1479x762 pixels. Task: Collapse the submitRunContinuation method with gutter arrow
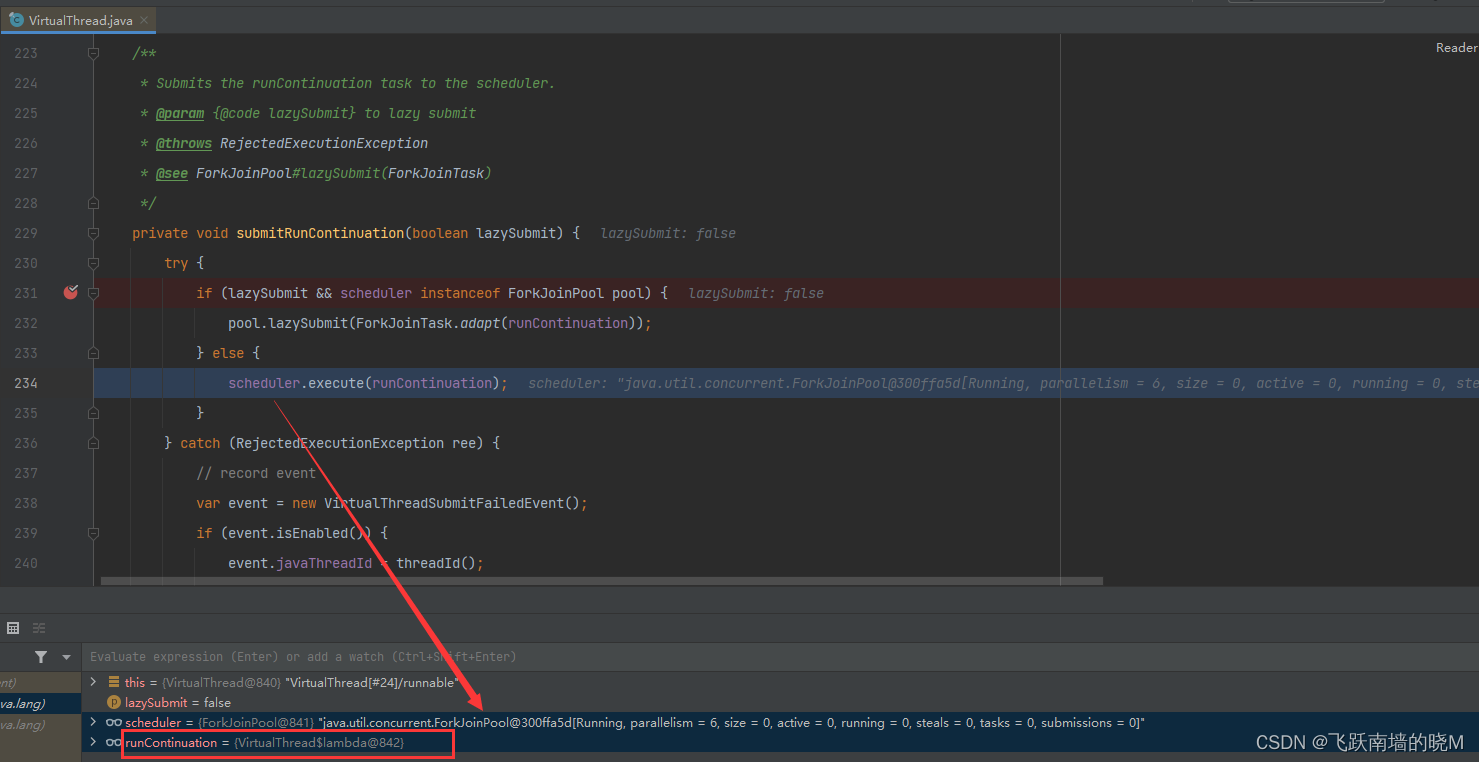93,233
